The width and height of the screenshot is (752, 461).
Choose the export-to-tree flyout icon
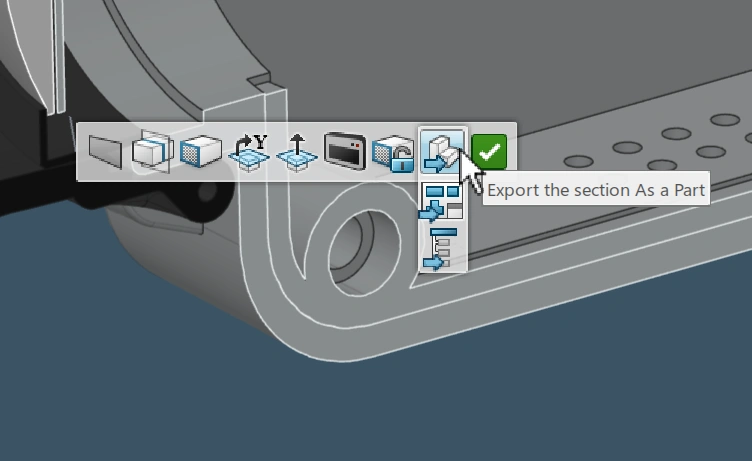pos(441,249)
